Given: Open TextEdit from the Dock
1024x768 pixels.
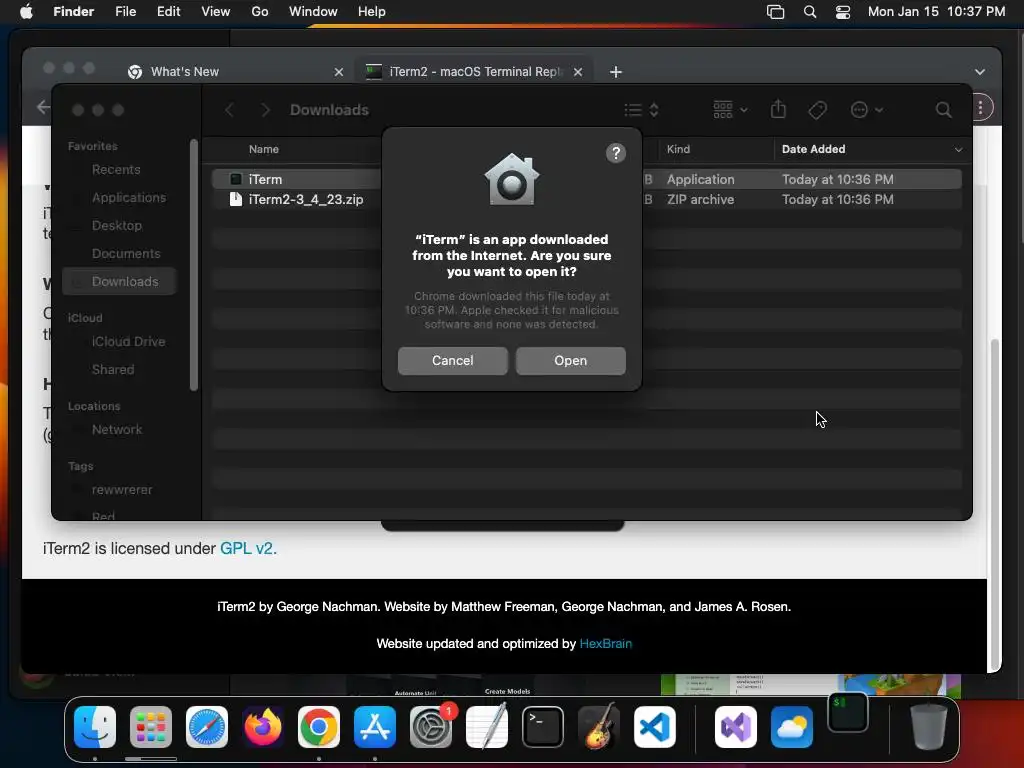Looking at the screenshot, I should (487, 727).
